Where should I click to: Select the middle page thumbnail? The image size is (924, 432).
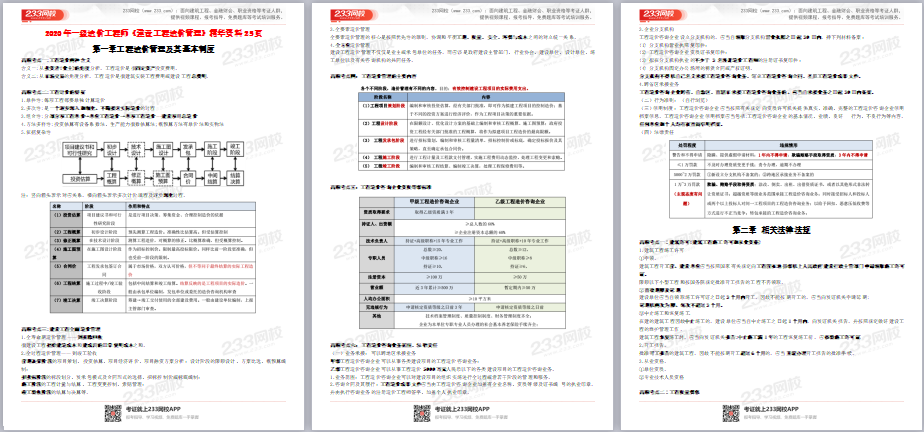[x=462, y=216]
